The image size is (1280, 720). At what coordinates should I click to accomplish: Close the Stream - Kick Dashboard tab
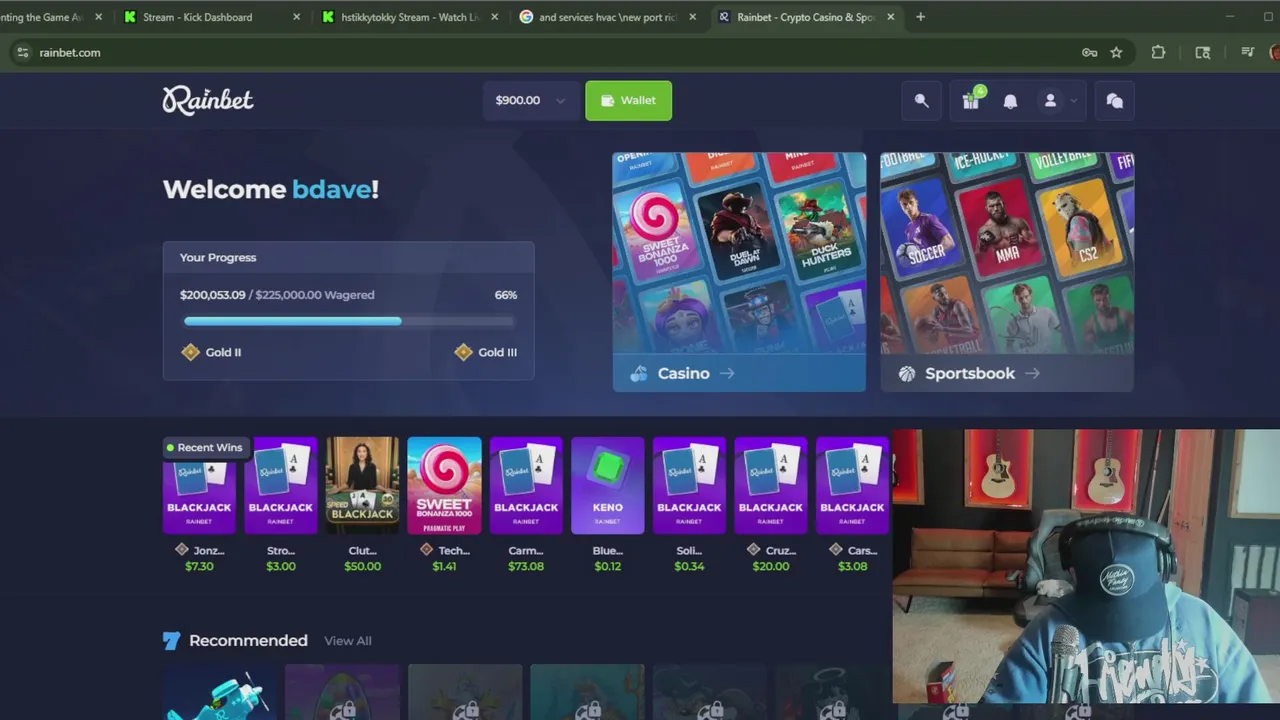[x=296, y=17]
